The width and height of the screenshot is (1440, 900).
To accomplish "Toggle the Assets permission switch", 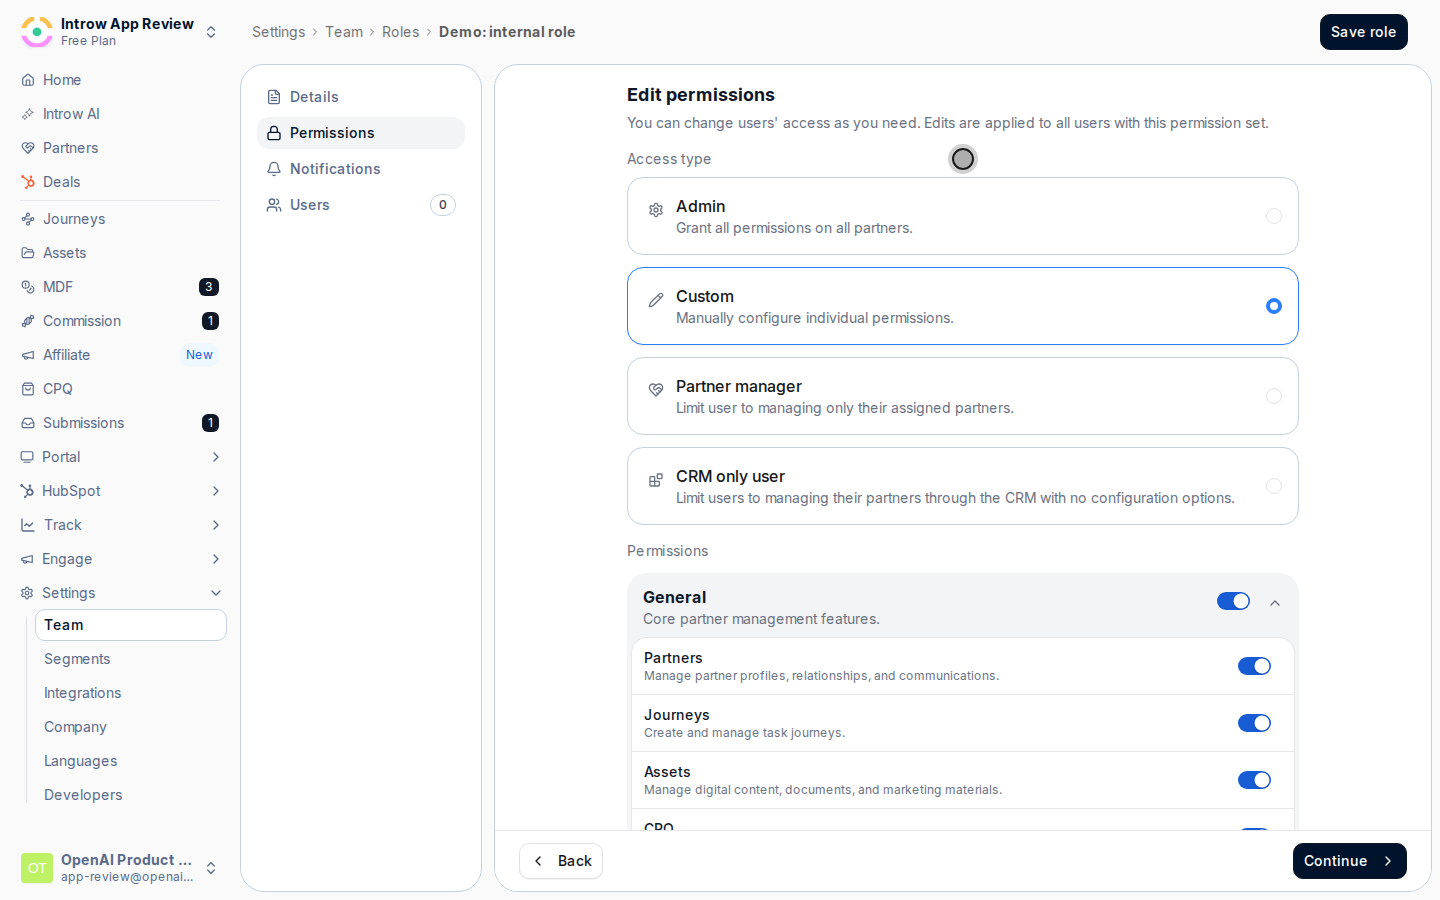I will coord(1254,780).
